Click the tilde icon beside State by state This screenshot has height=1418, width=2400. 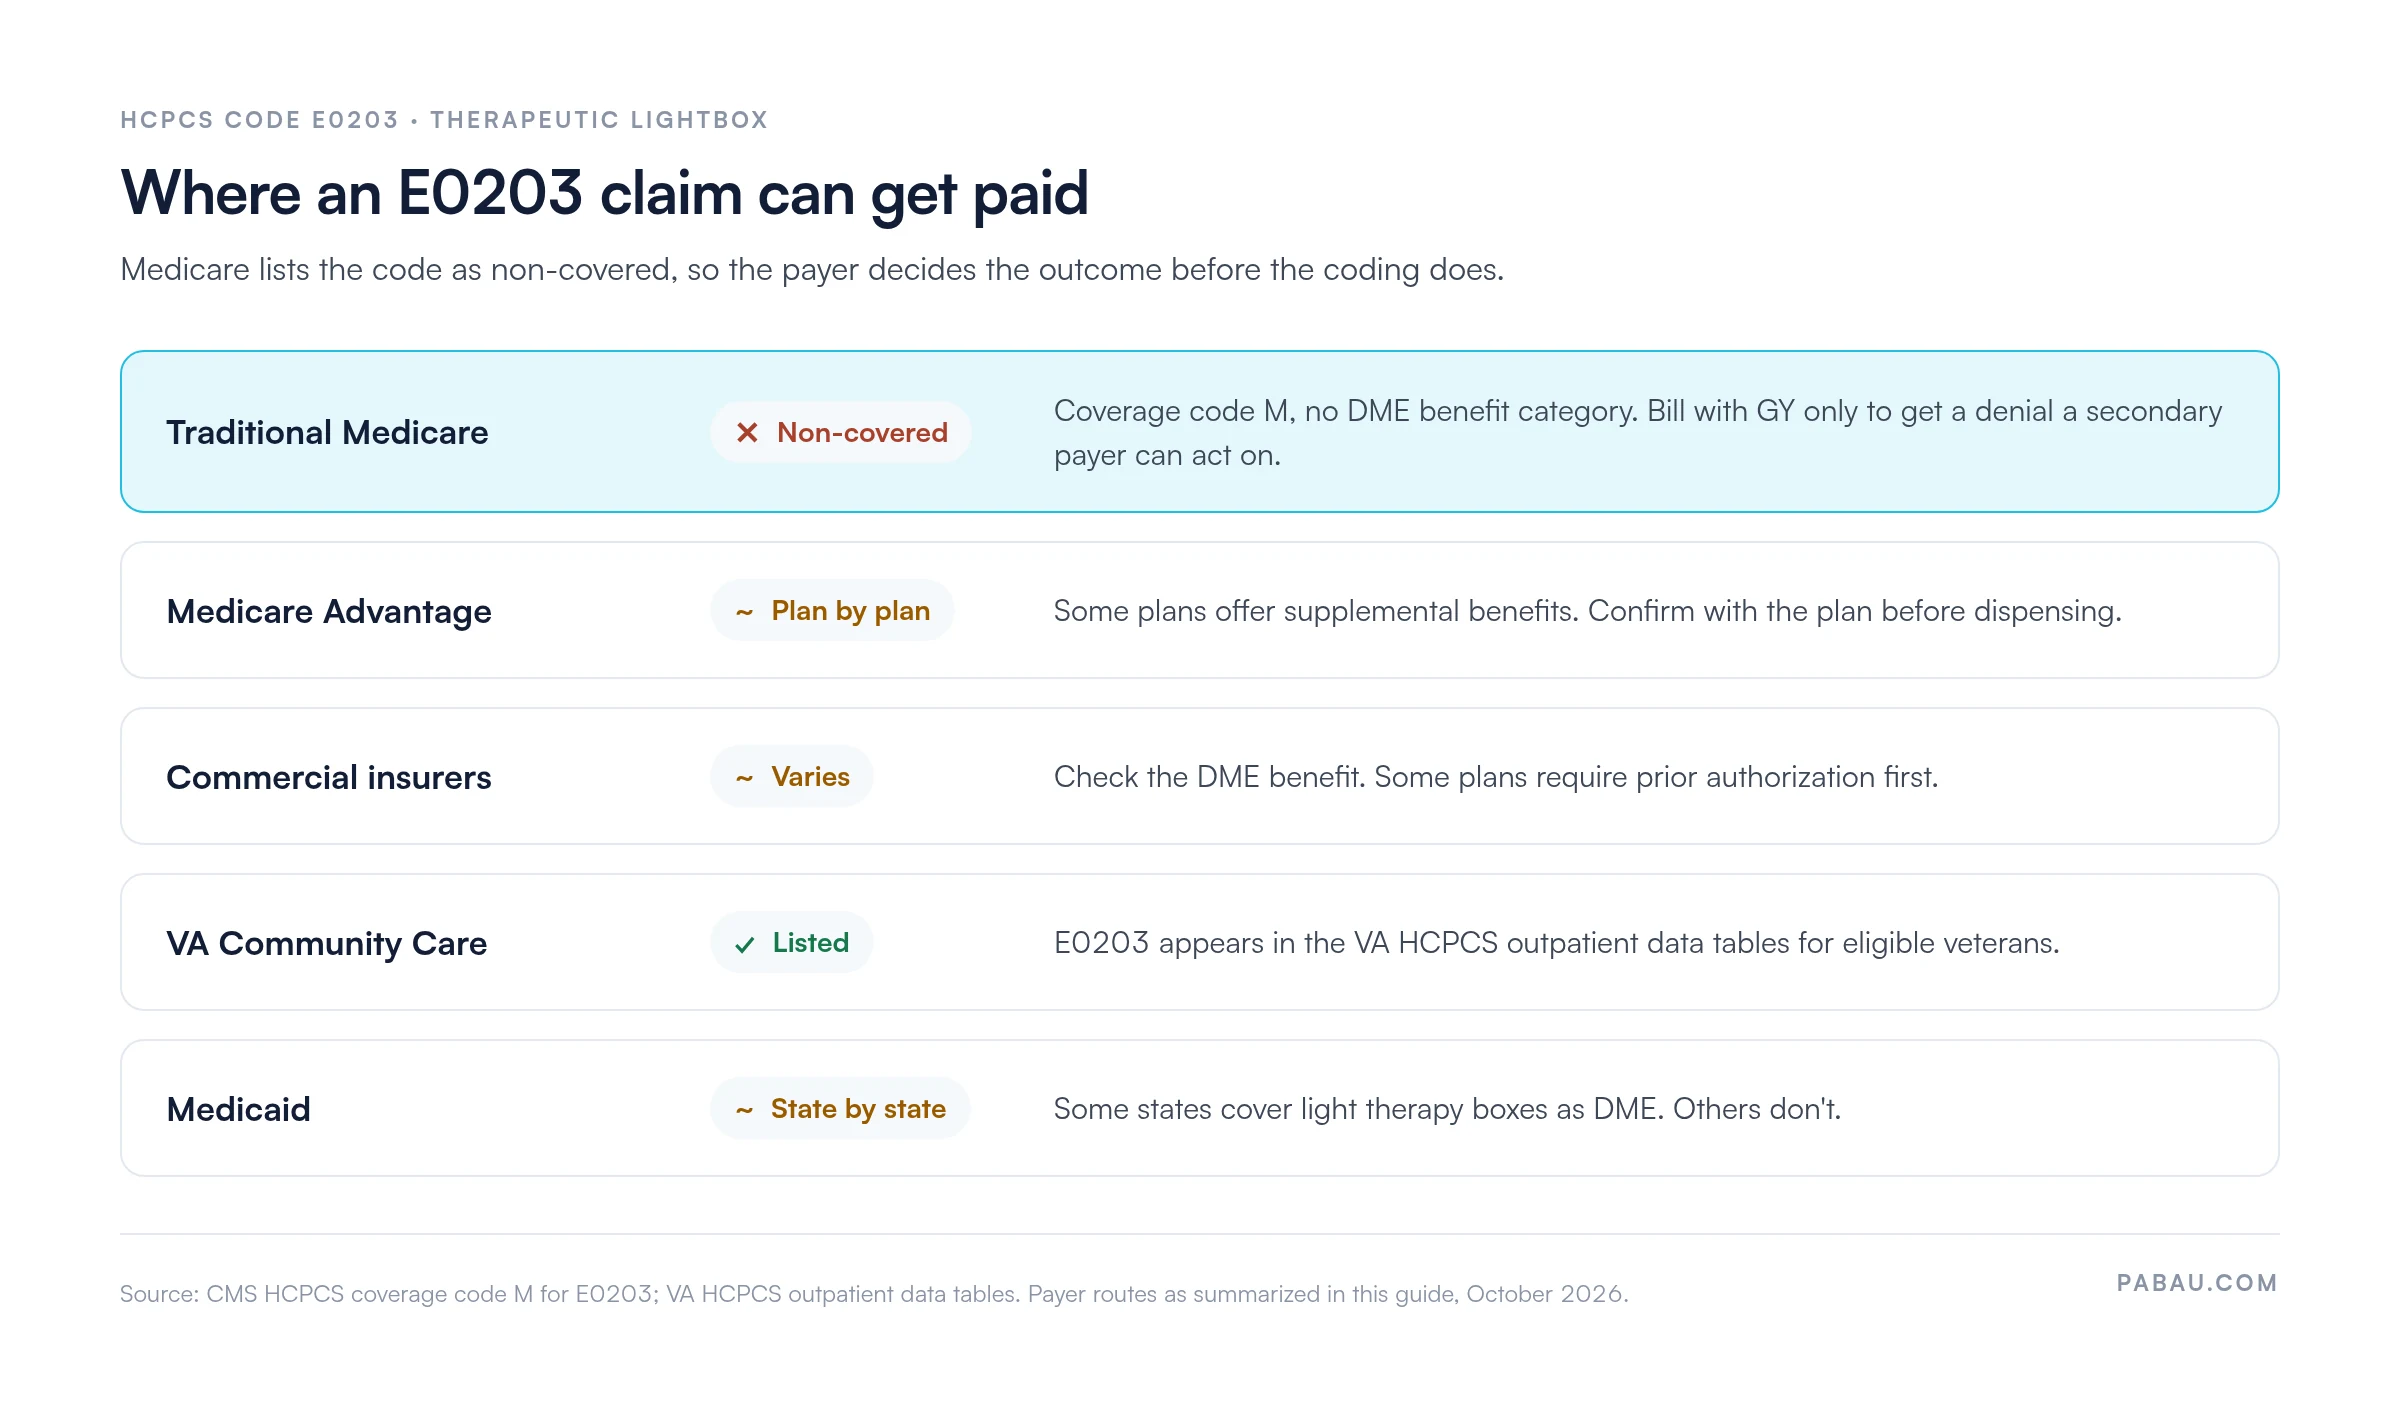point(744,1110)
